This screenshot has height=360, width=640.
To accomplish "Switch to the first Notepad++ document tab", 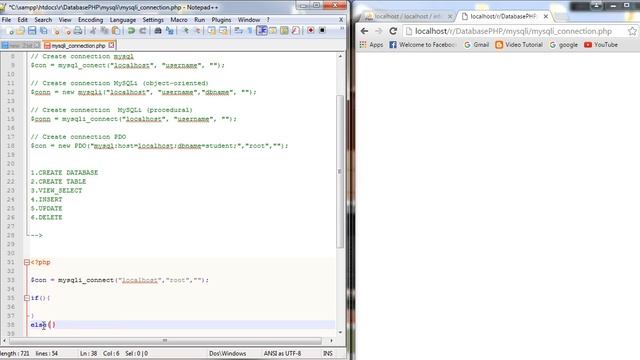I will click(20, 45).
